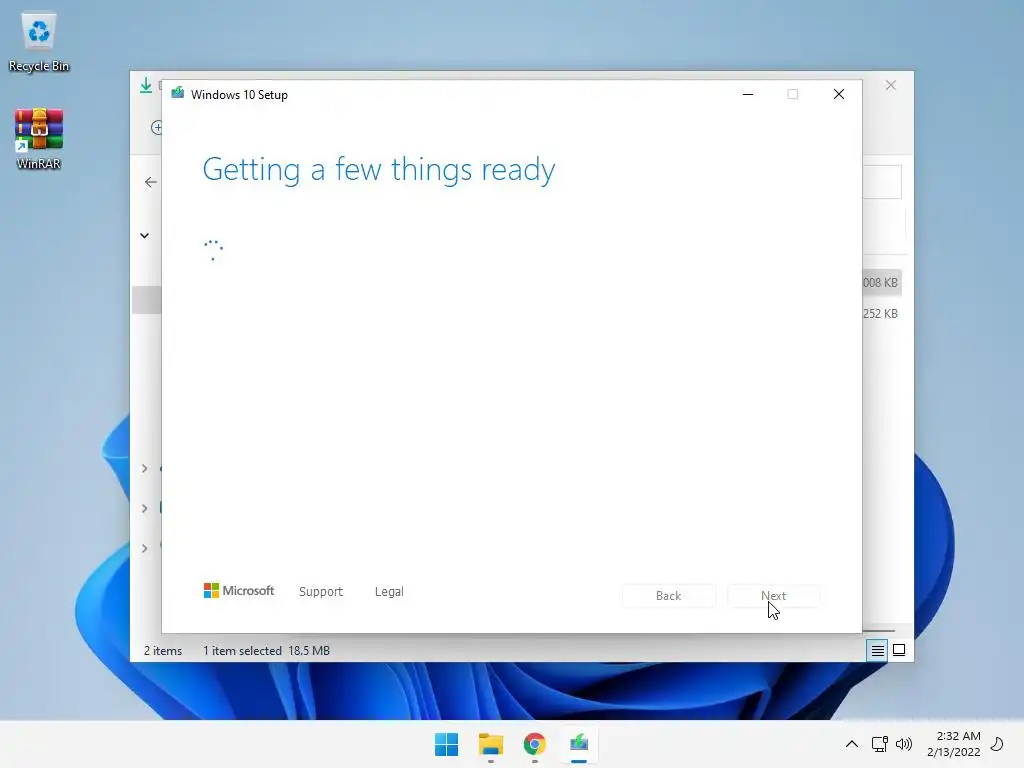Open the volume speaker tray icon
Viewport: 1024px width, 768px height.
pyautogui.click(x=904, y=744)
